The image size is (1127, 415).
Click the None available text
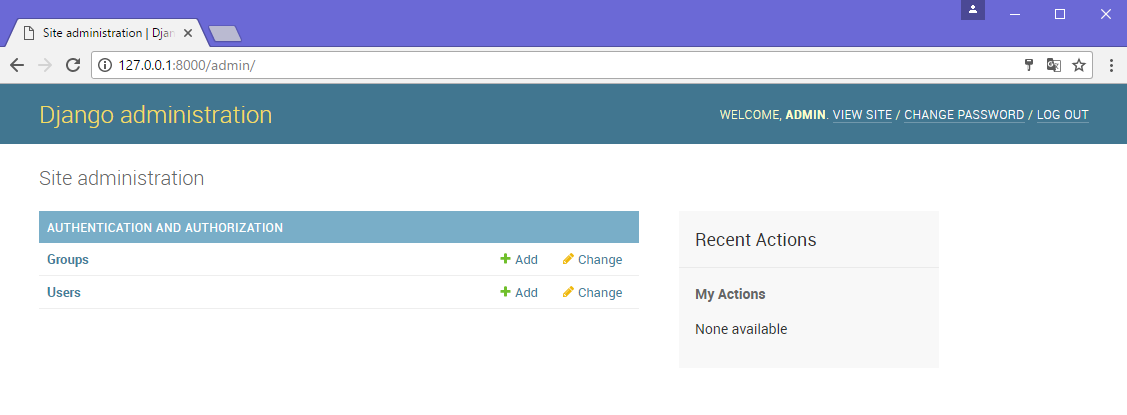click(741, 329)
